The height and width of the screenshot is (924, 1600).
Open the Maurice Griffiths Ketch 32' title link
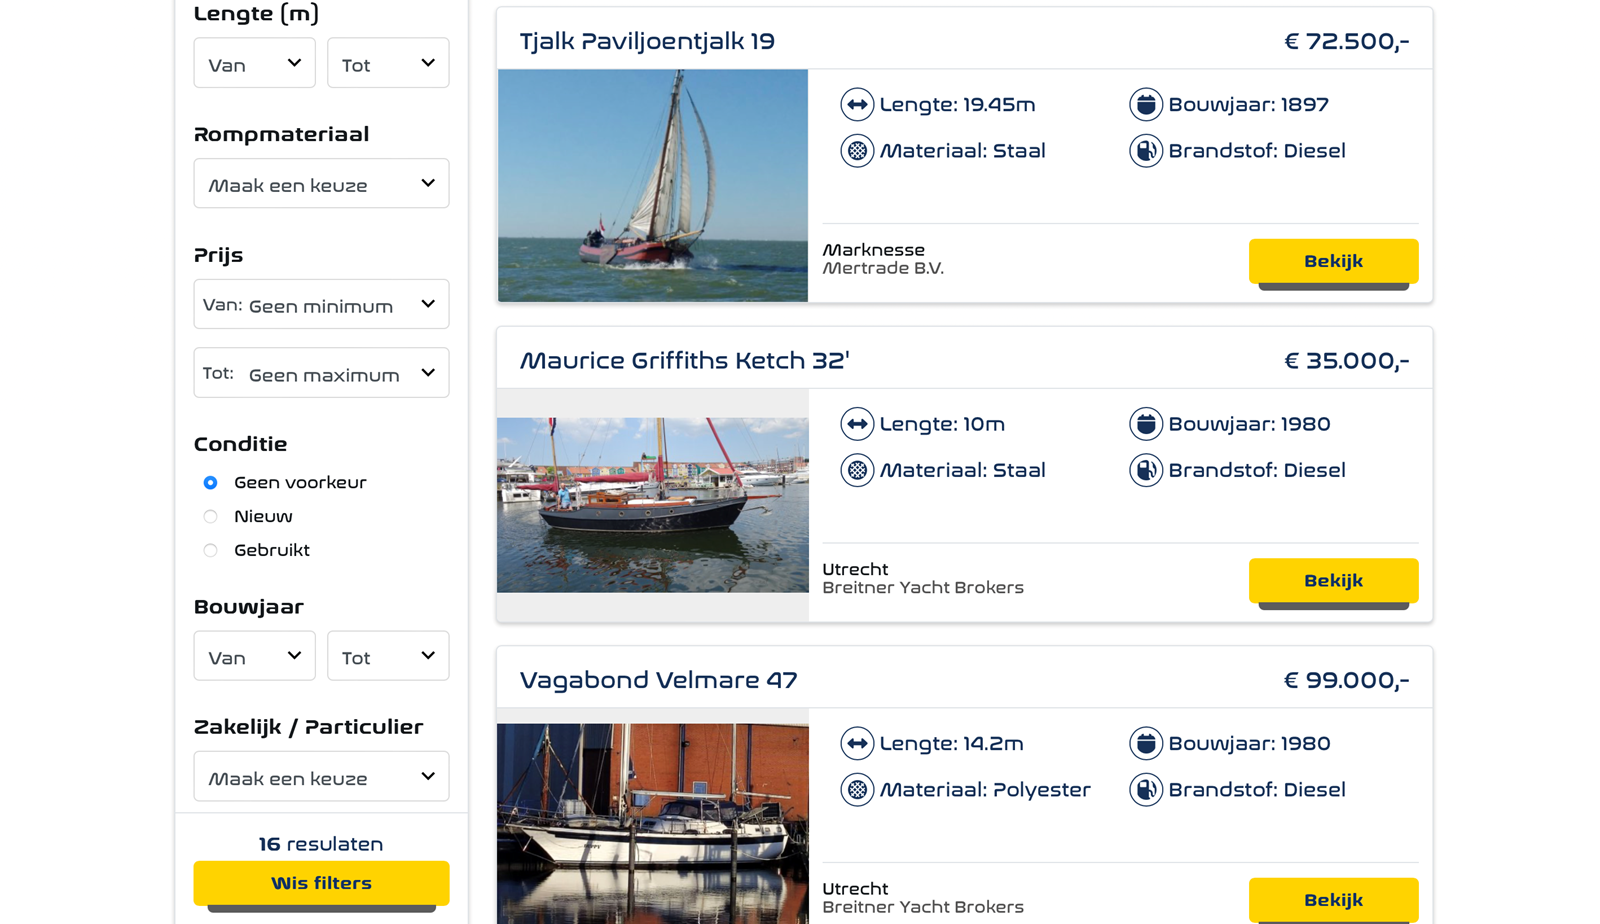point(684,360)
